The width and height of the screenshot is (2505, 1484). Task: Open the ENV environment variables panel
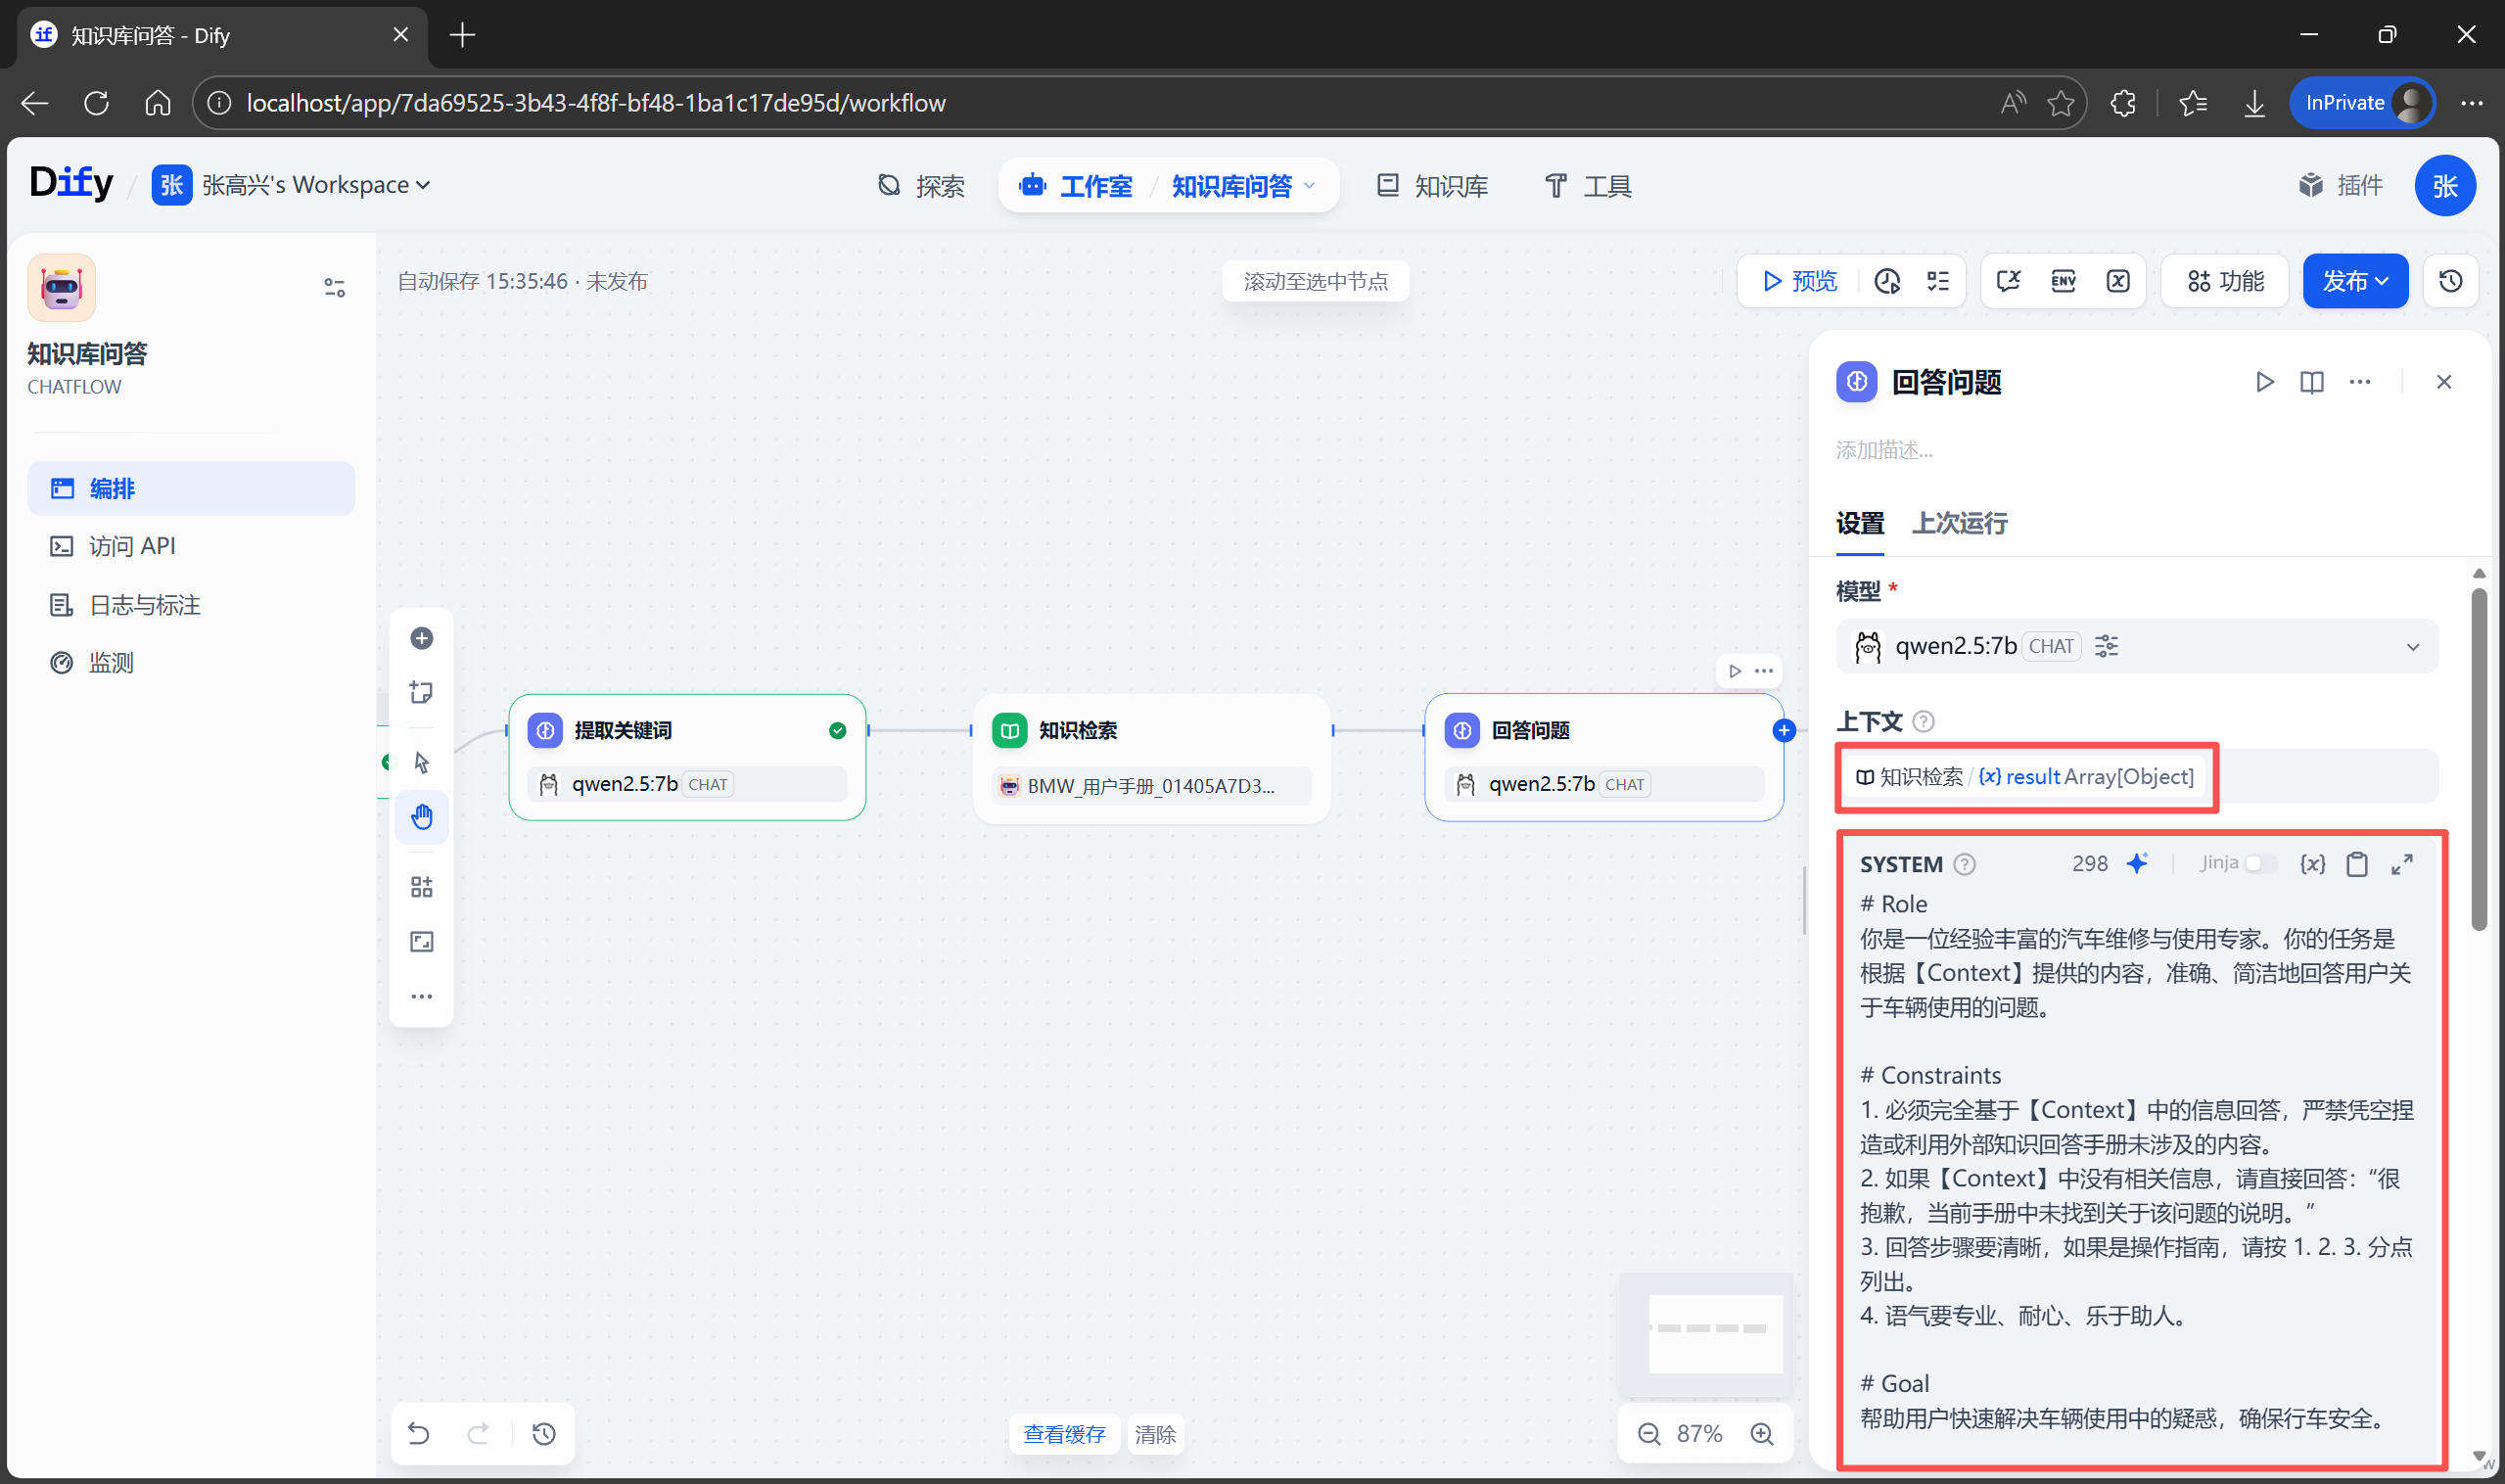2063,281
